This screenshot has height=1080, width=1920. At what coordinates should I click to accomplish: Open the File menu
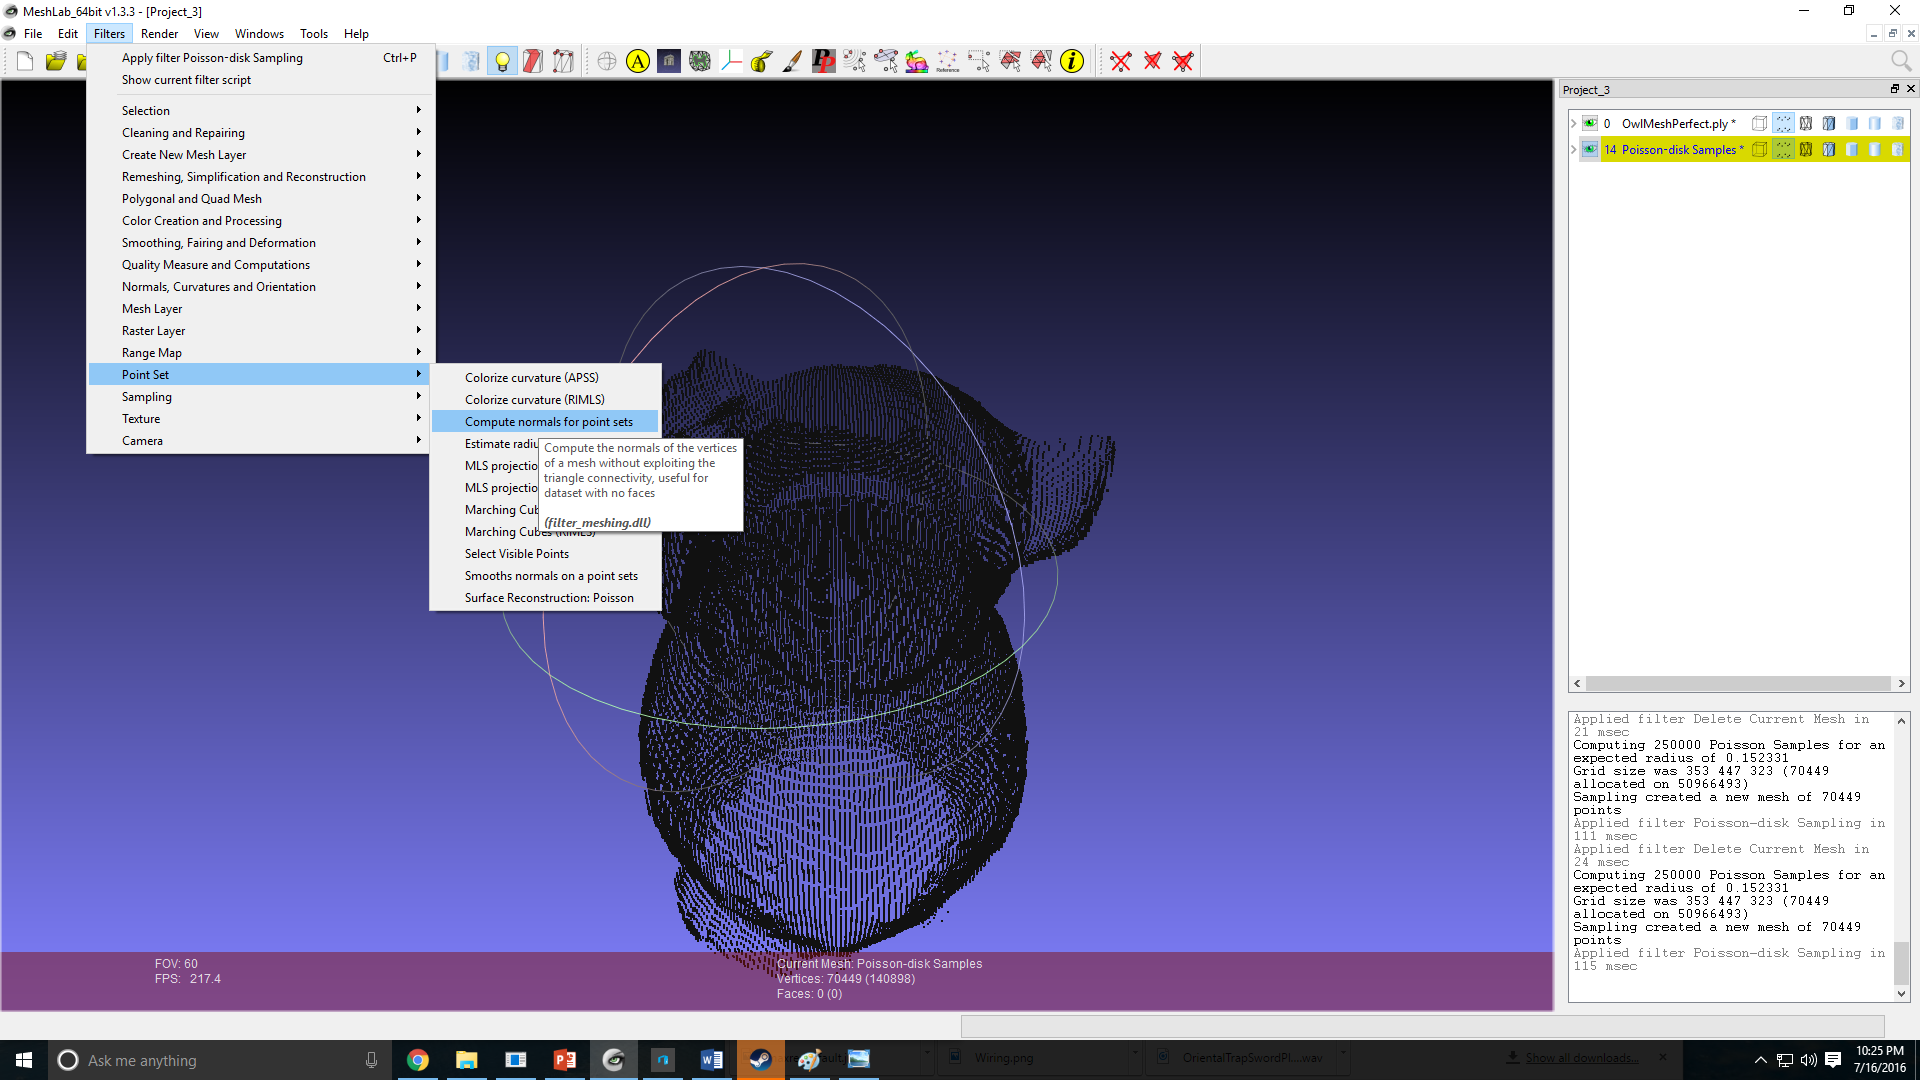[33, 34]
